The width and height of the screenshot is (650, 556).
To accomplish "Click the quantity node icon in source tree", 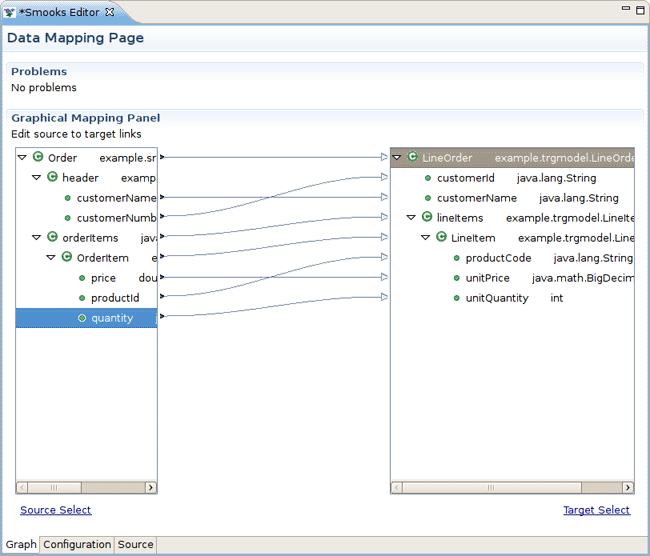I will click(82, 318).
